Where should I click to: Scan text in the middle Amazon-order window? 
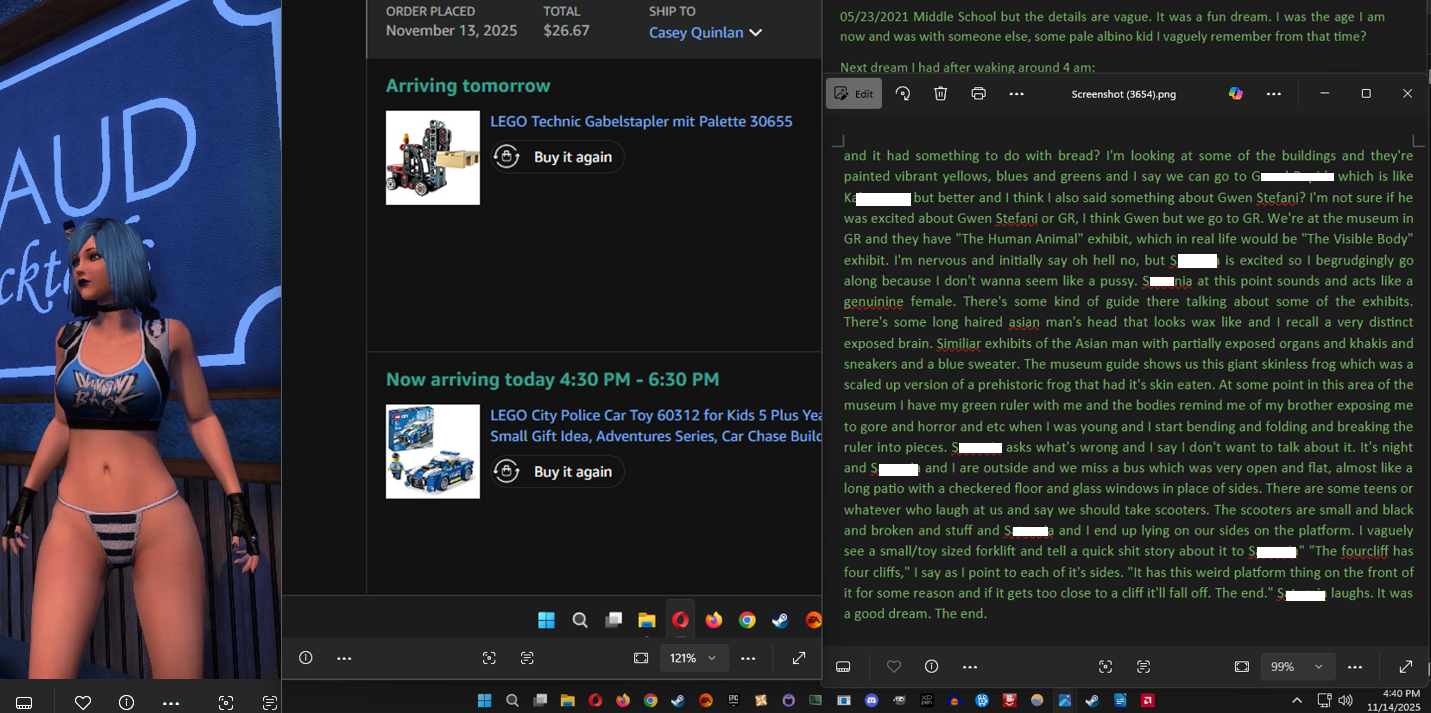coord(527,658)
